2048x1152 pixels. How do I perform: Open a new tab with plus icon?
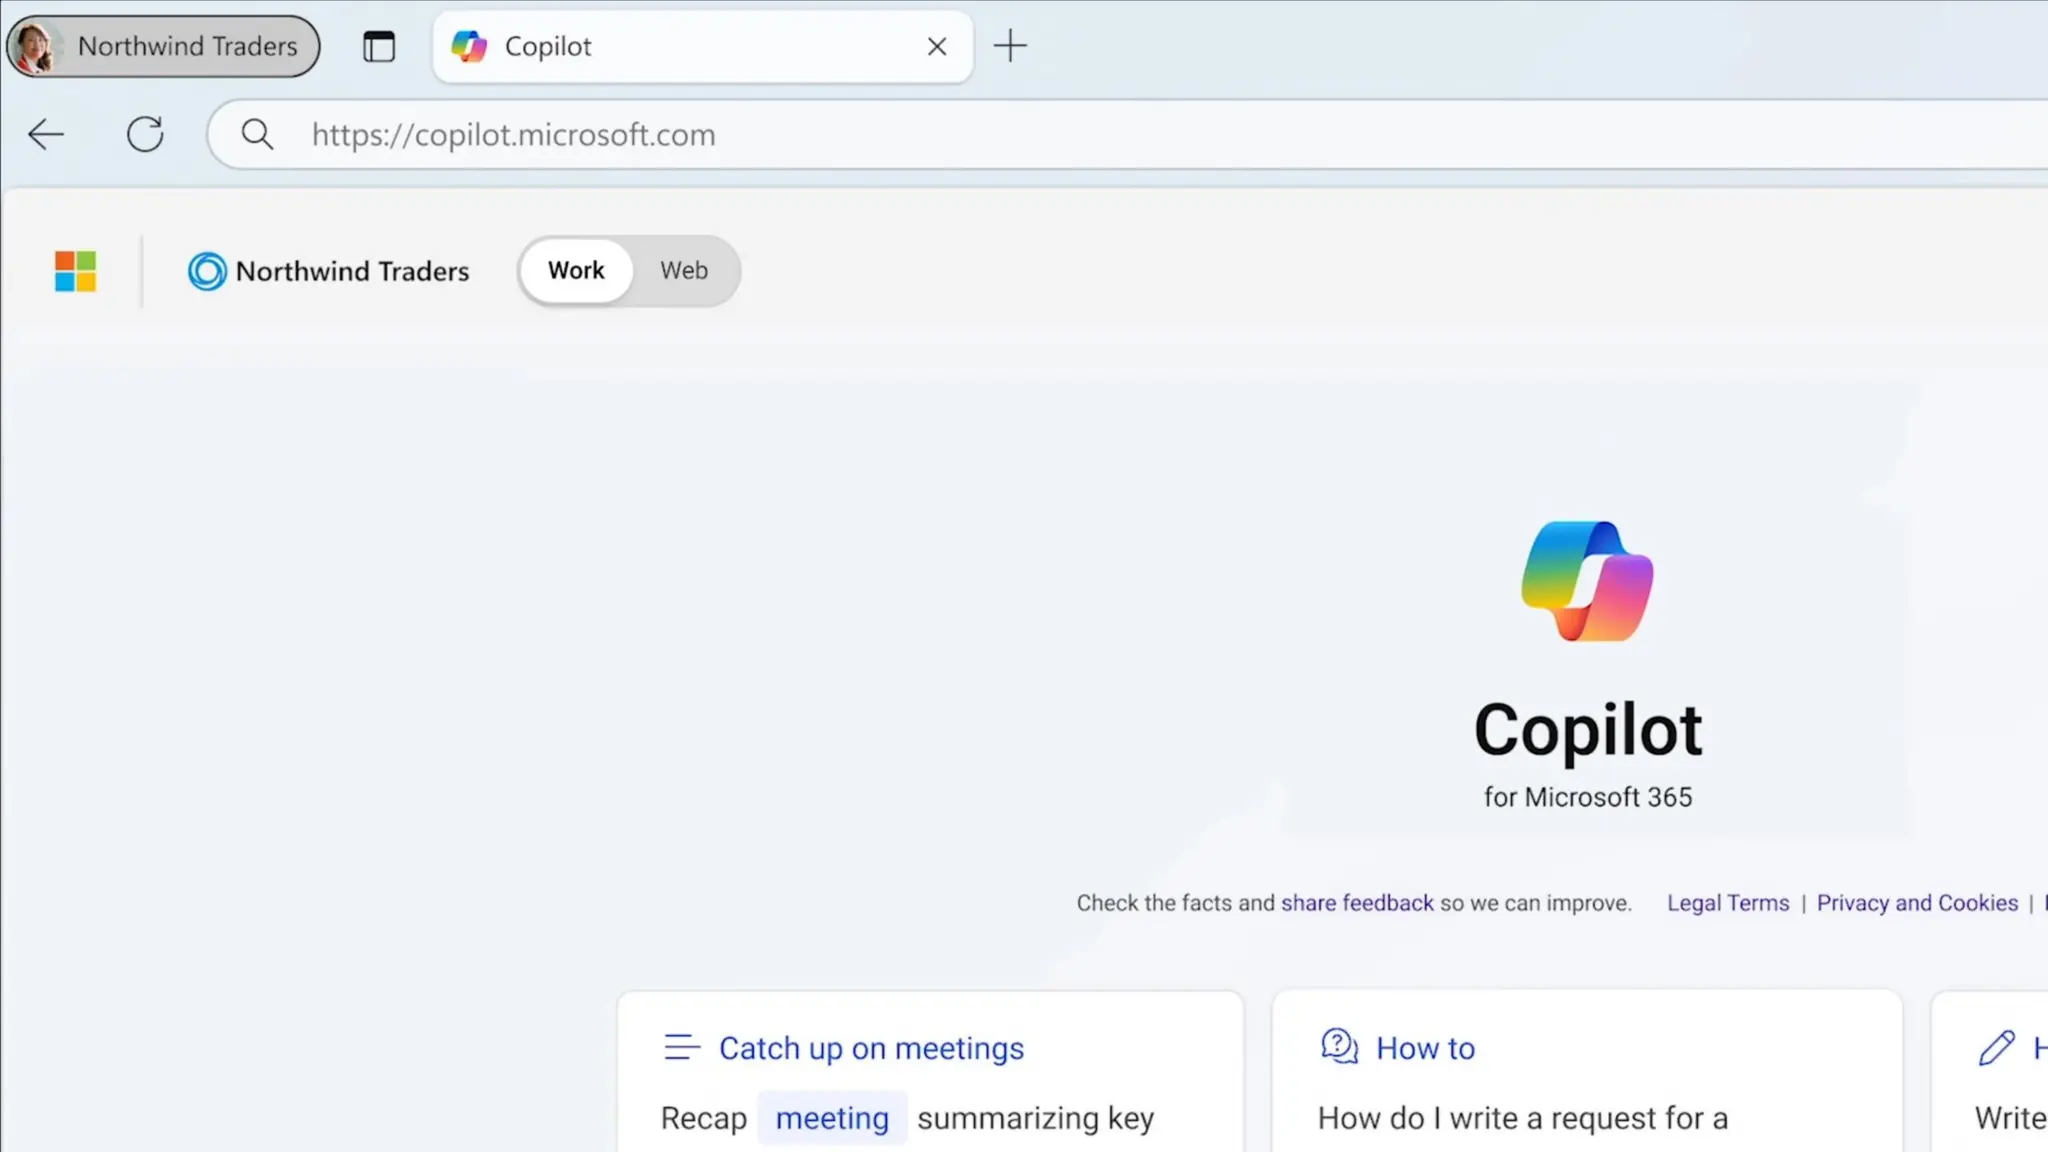click(x=1010, y=46)
